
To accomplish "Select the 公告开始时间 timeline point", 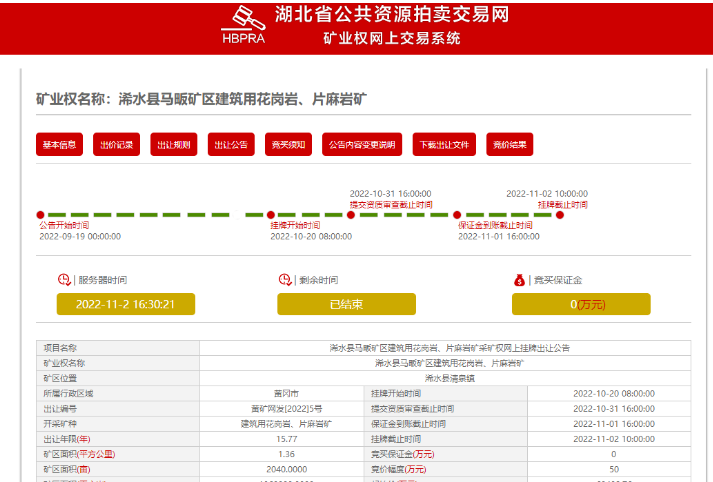I will (41, 214).
